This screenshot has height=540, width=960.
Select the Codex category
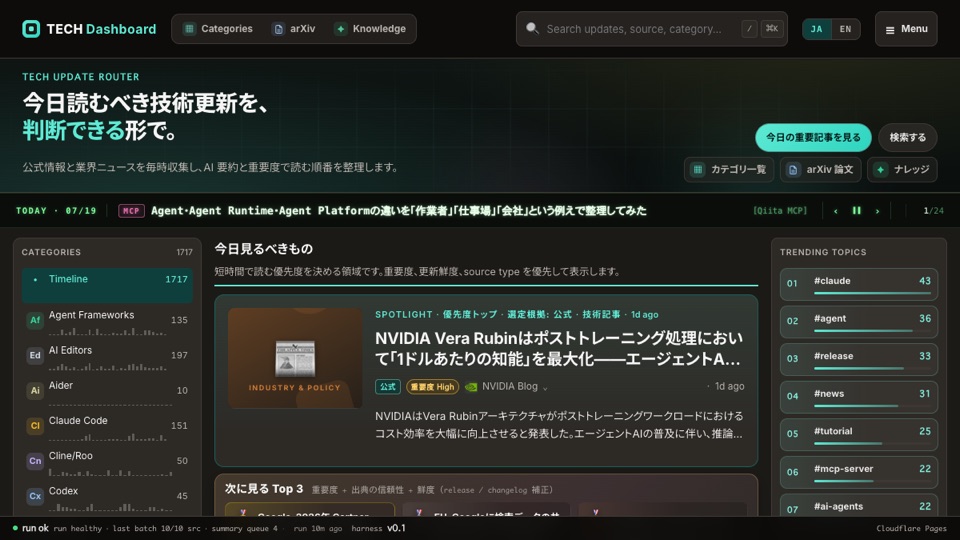[x=107, y=497]
